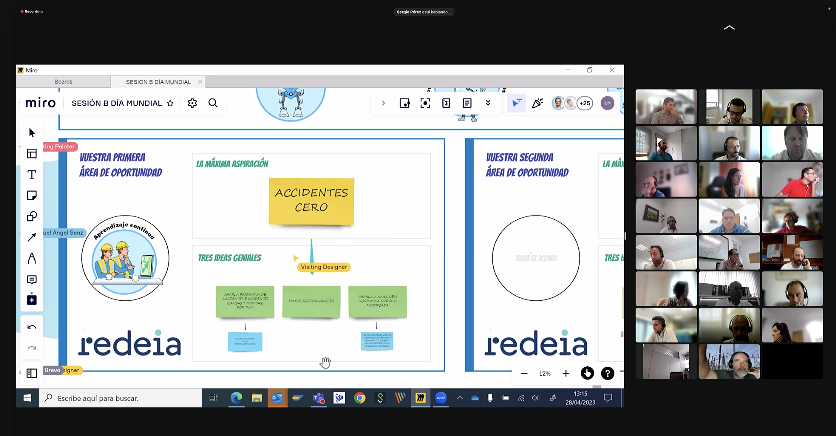Click the TRES IDEAS GENIALES heading
The width and height of the screenshot is (836, 436).
point(230,258)
